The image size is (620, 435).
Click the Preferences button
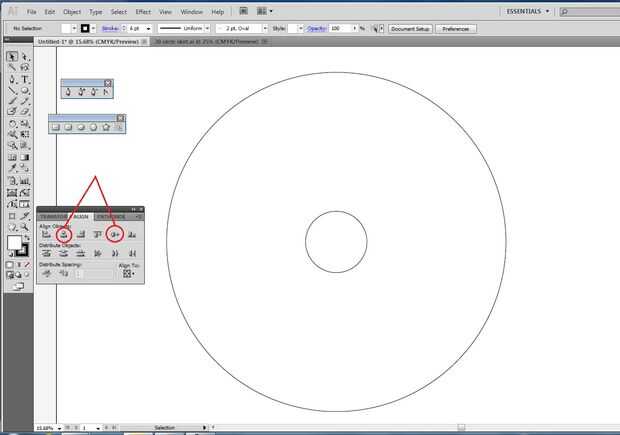456,29
